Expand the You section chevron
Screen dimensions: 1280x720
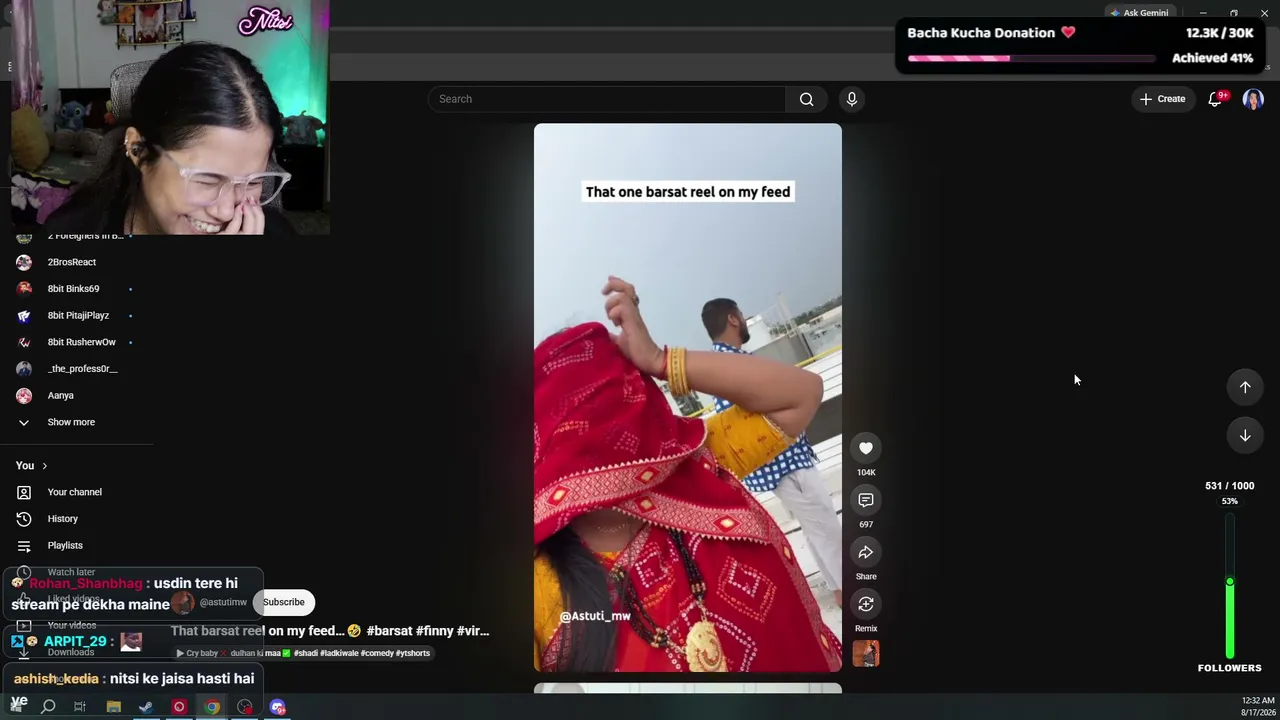click(44, 466)
